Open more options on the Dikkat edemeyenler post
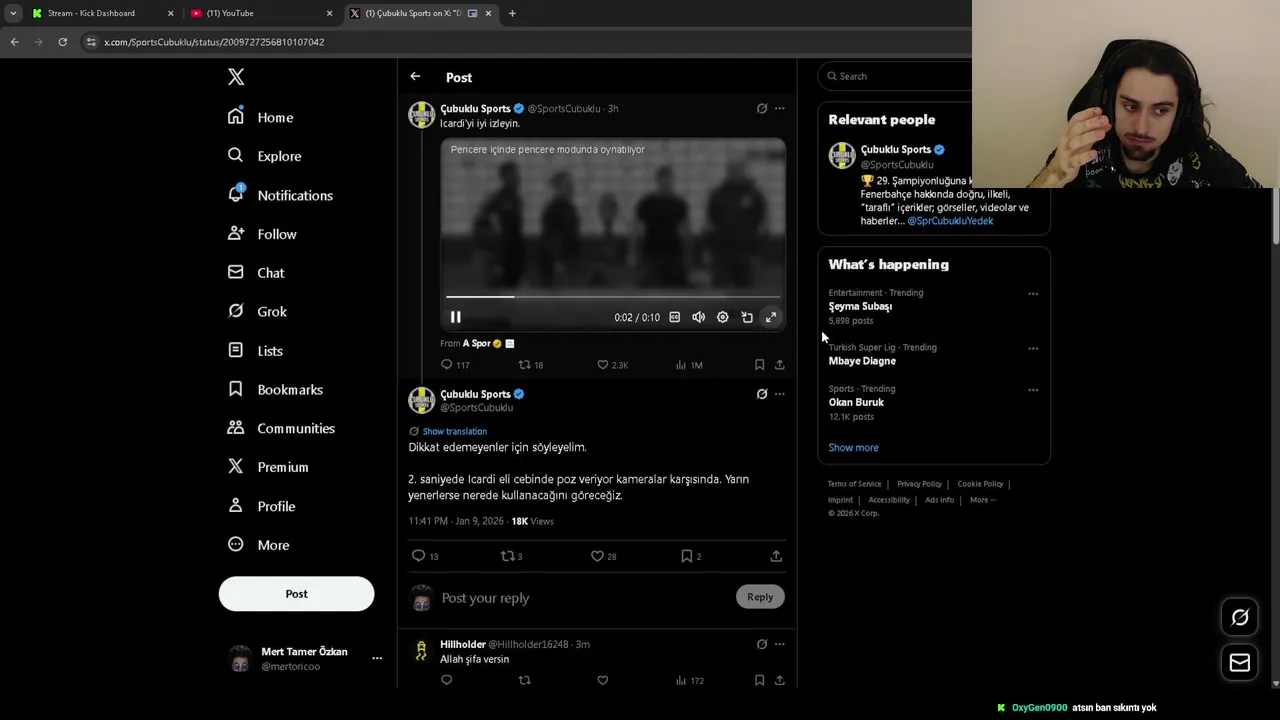1280x720 pixels. point(780,394)
